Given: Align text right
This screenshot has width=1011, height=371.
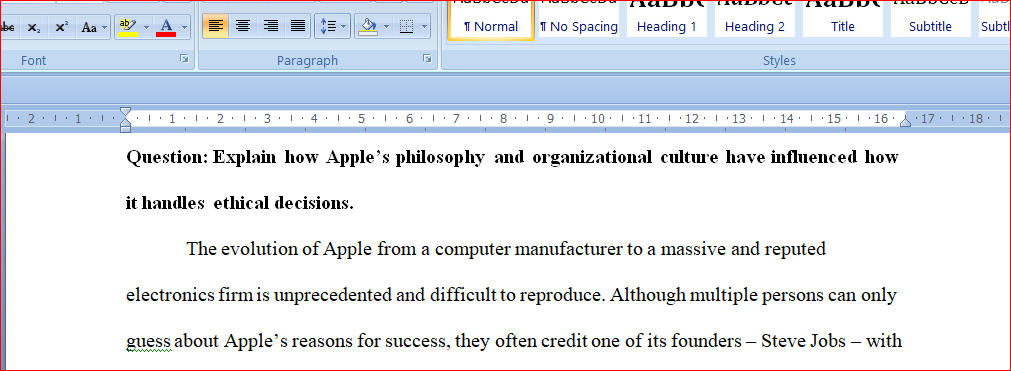Looking at the screenshot, I should pos(270,26).
